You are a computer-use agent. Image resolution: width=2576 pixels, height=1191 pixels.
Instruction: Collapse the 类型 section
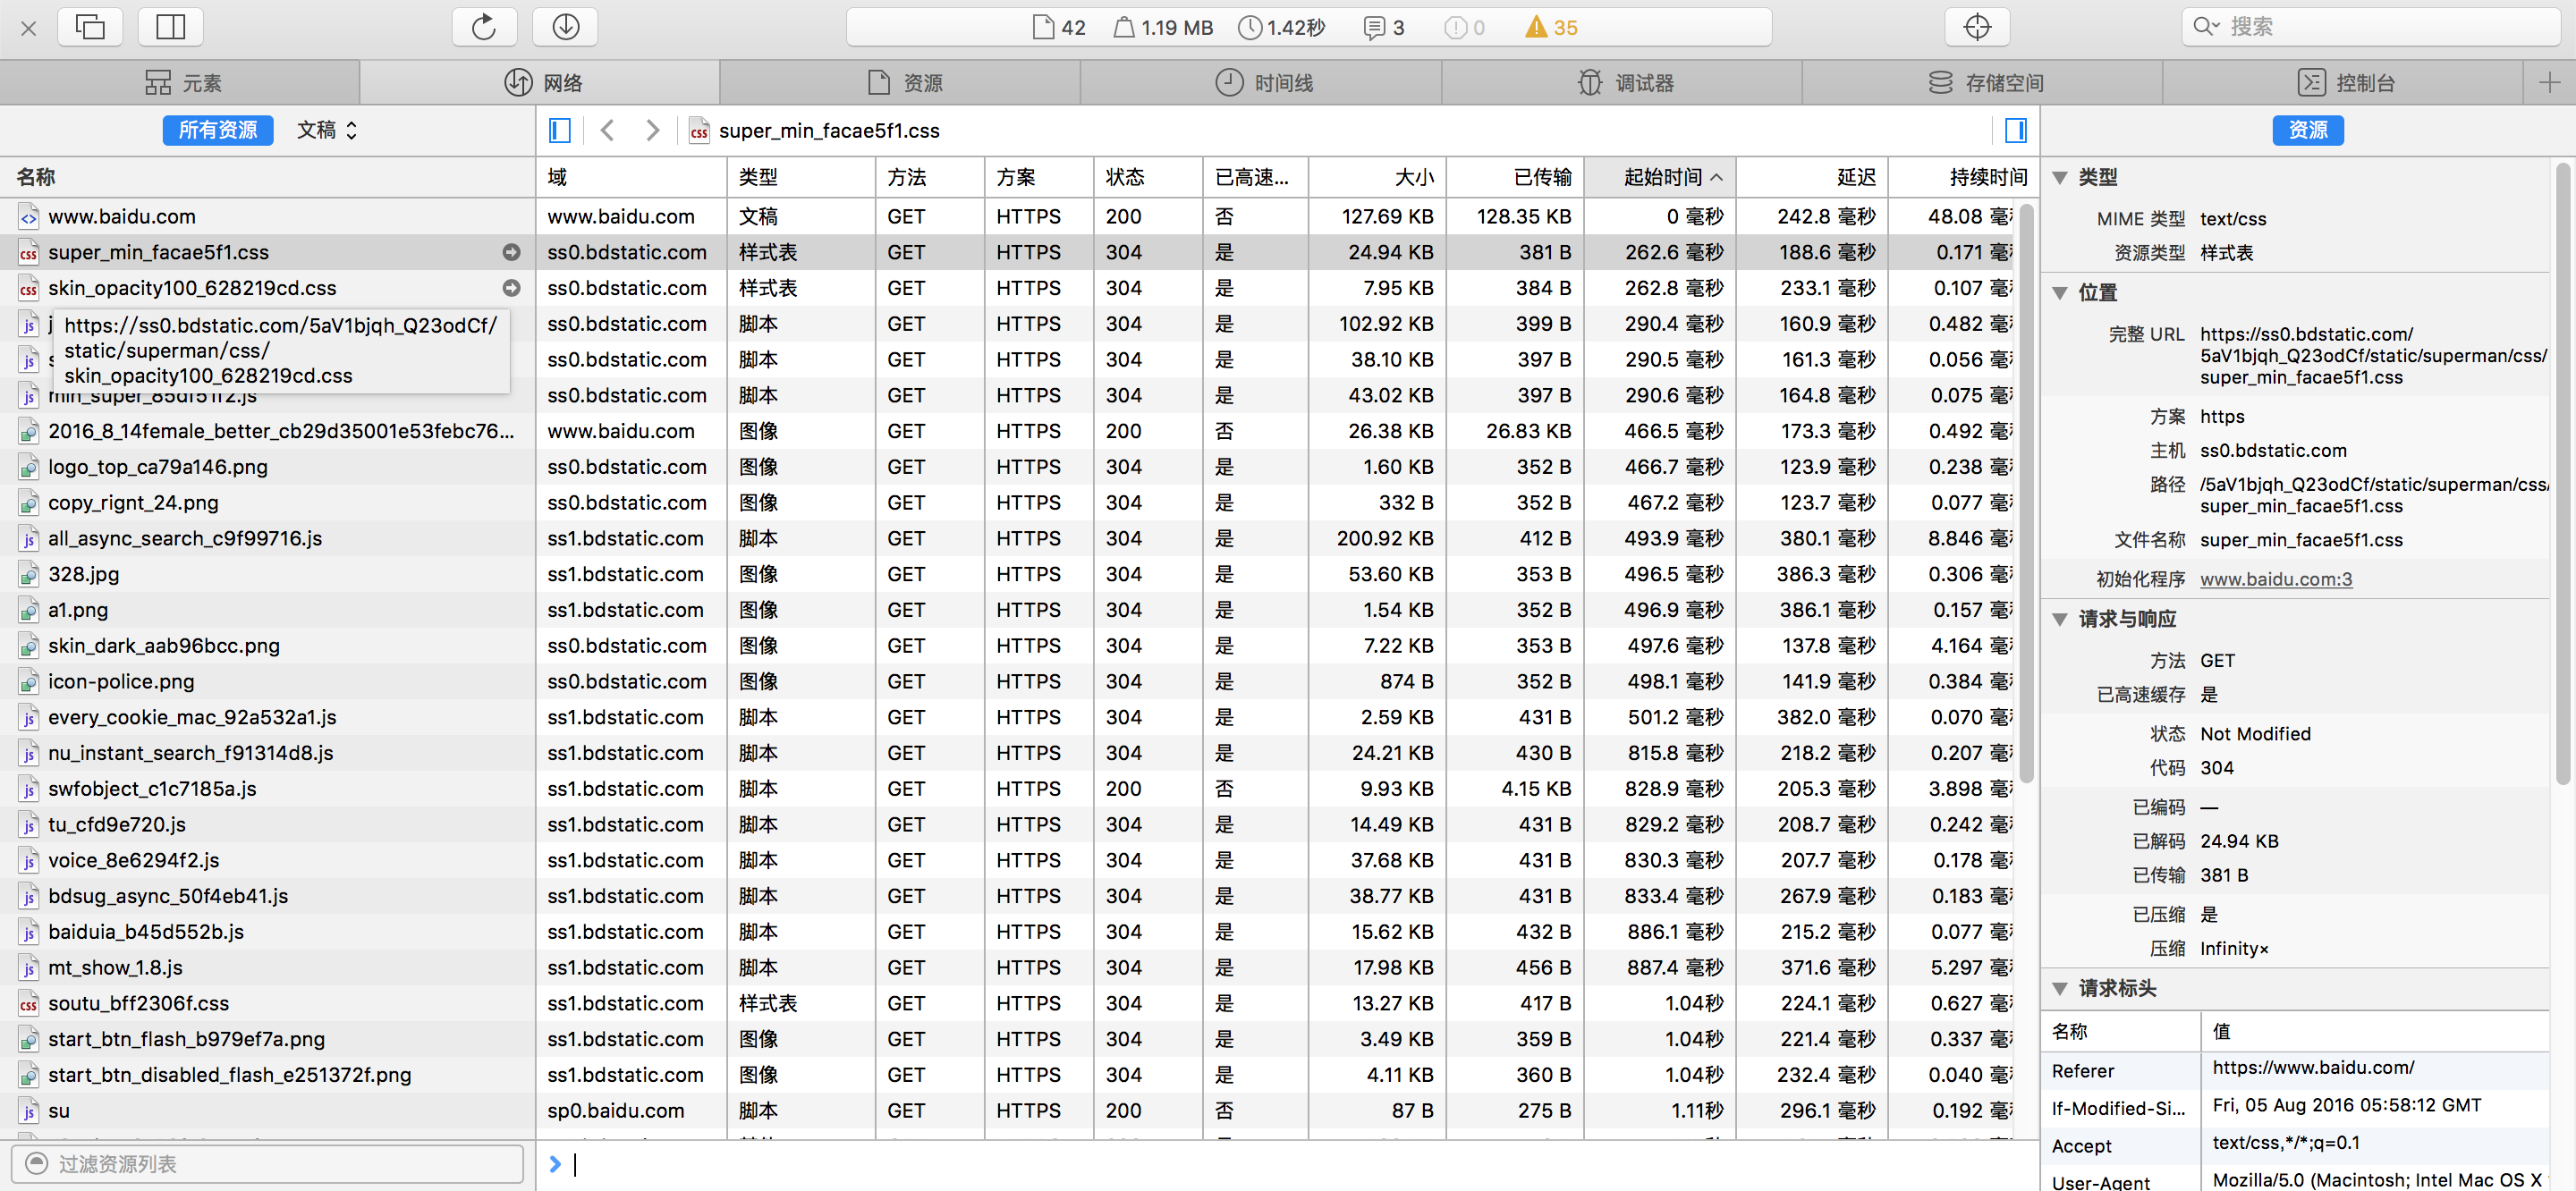[x=2060, y=178]
